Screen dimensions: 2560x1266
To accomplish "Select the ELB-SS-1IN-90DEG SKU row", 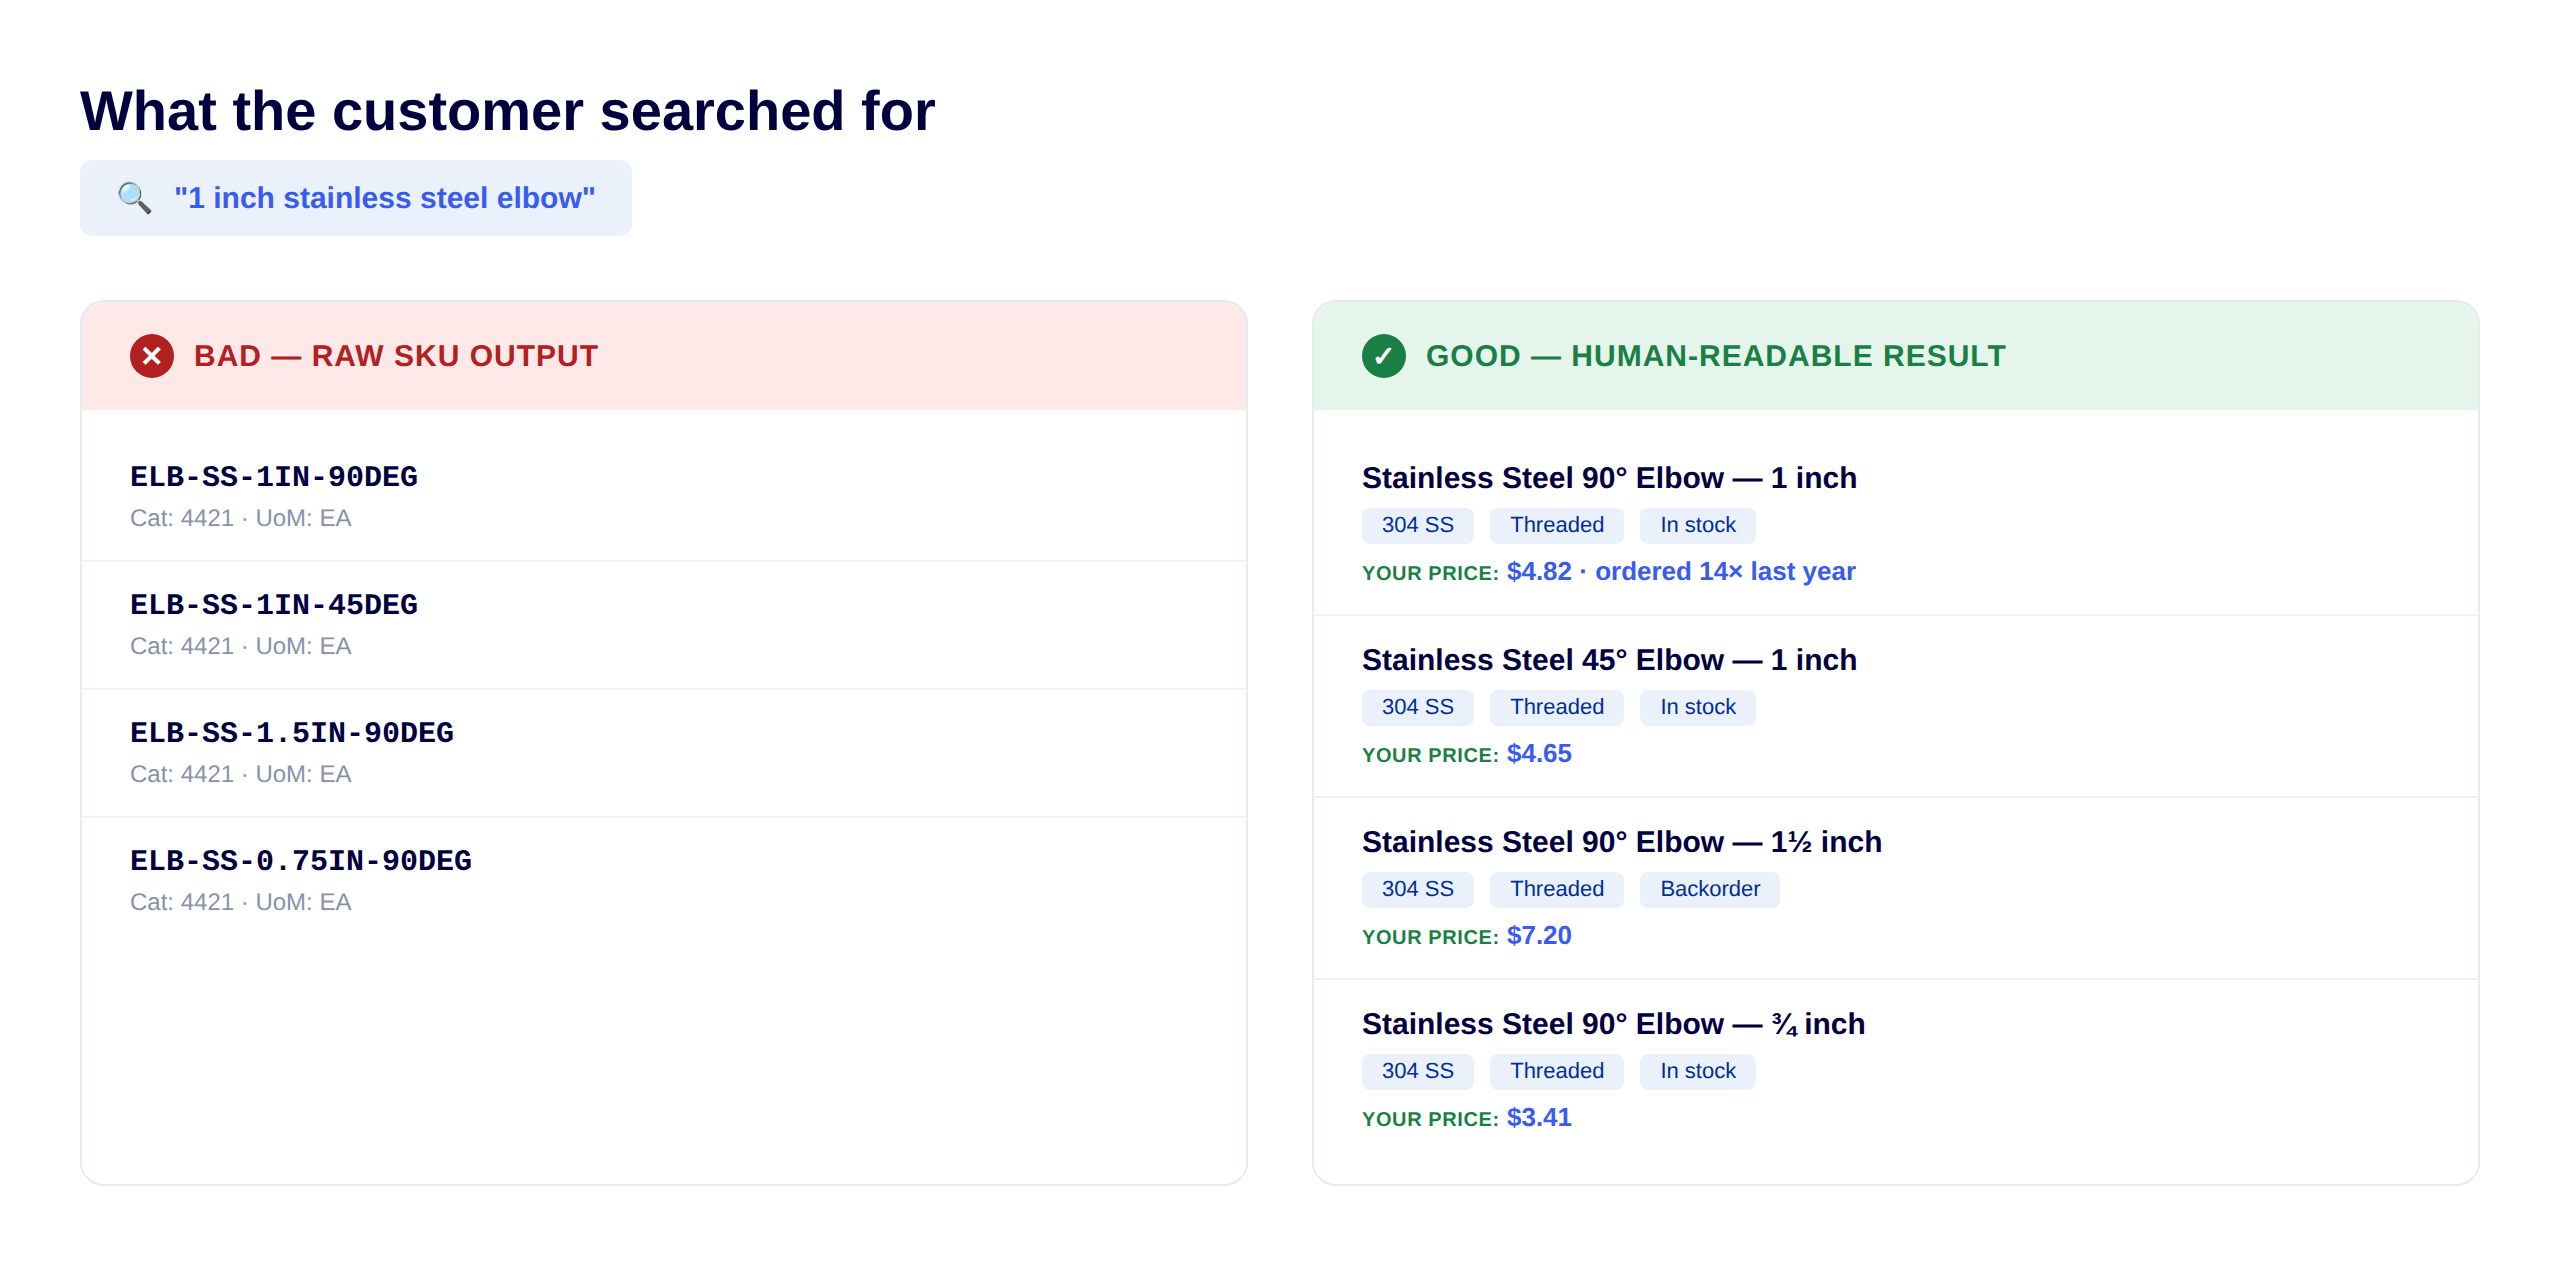I will pyautogui.click(x=274, y=477).
